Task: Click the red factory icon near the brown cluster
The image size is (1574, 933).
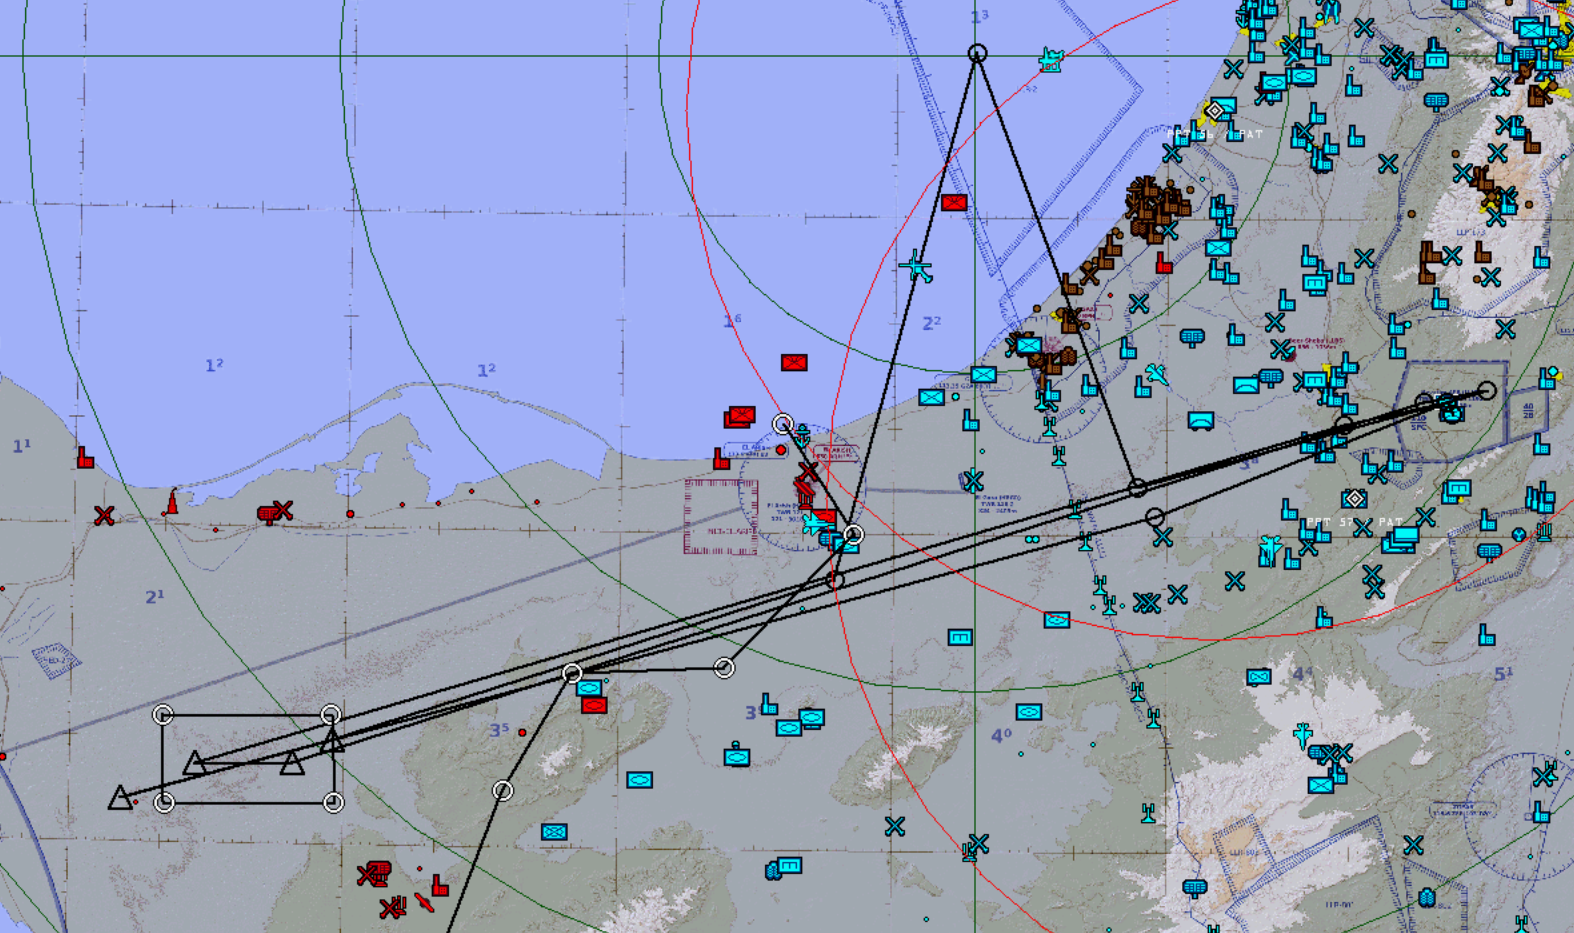Action: click(1163, 263)
